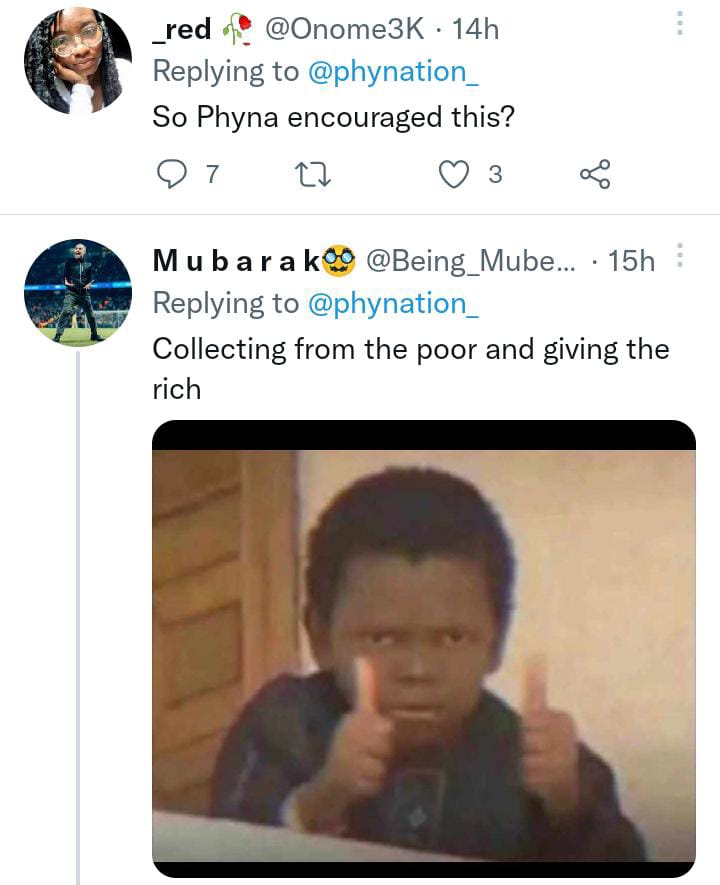This screenshot has width=720, height=885.
Task: Click the like count 3 beside the heart
Action: tap(494, 175)
